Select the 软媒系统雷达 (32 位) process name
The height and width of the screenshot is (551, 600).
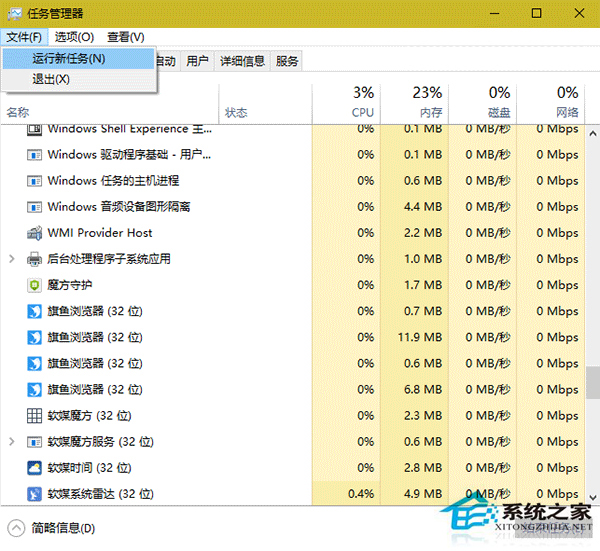tap(100, 494)
